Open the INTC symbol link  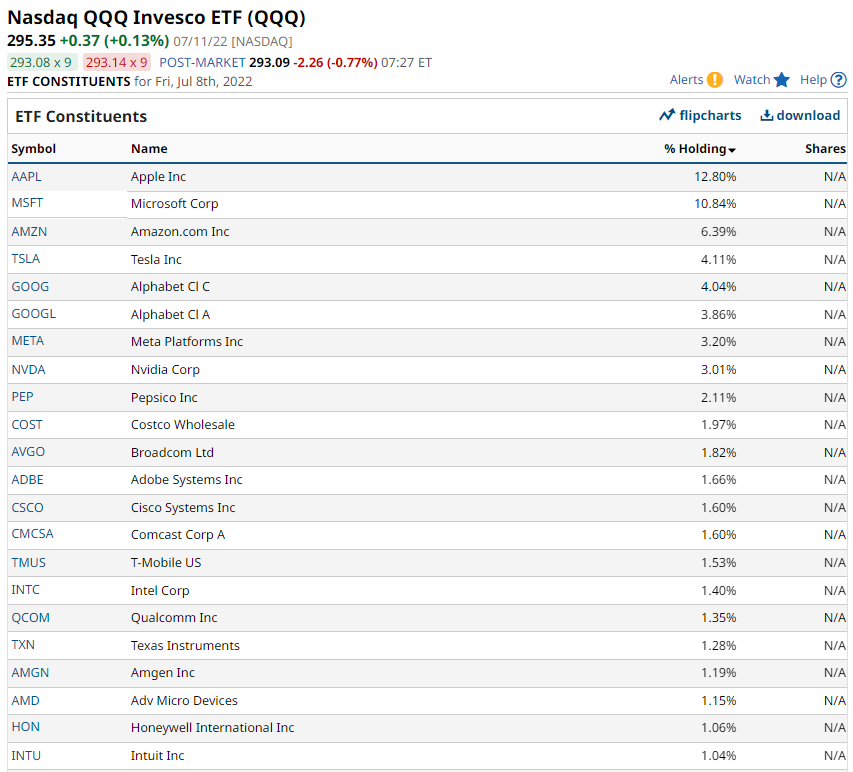[x=26, y=590]
